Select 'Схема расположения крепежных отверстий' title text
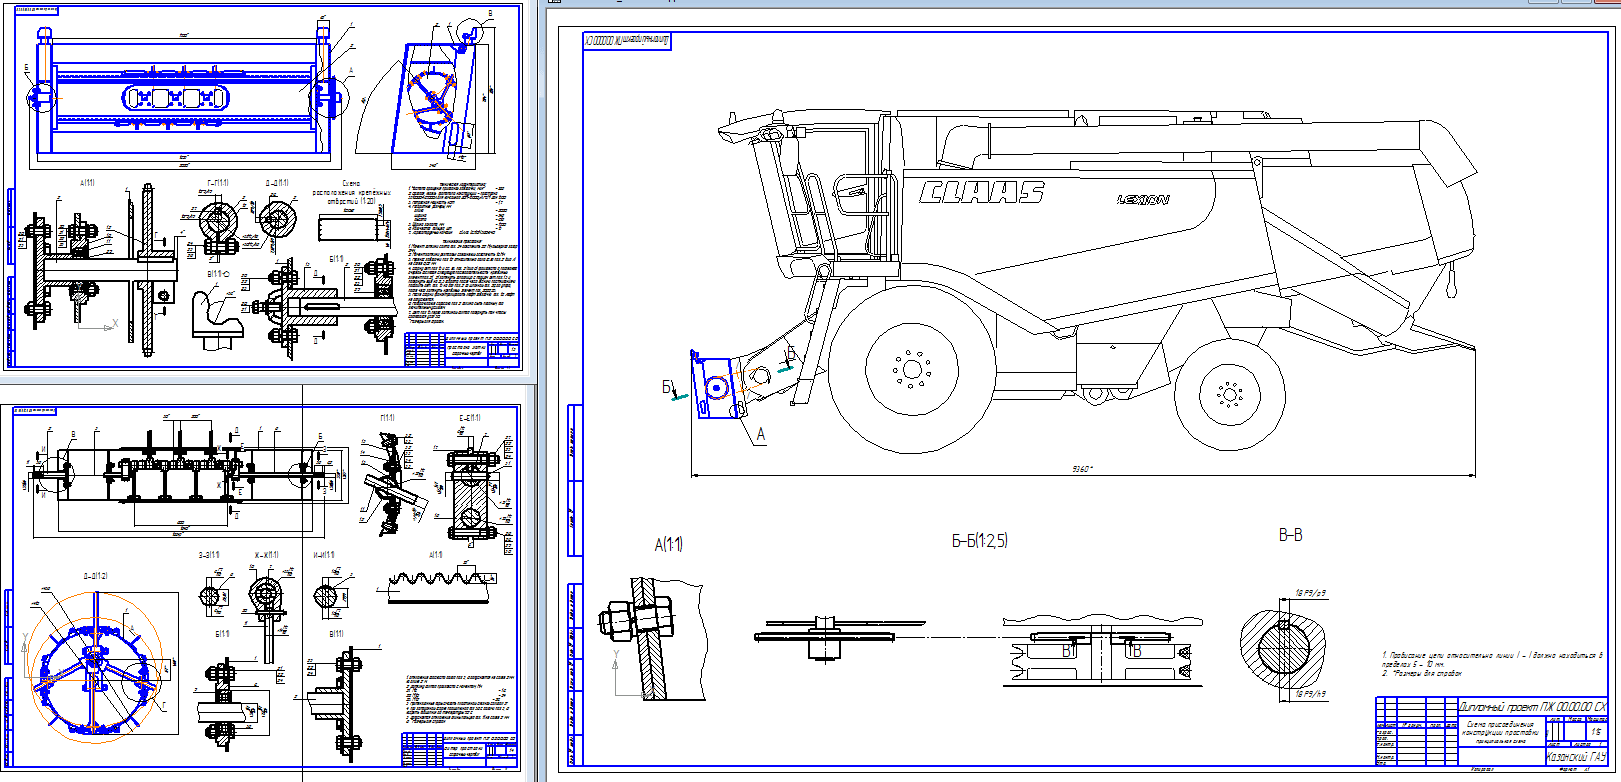This screenshot has width=1621, height=782. (x=351, y=192)
